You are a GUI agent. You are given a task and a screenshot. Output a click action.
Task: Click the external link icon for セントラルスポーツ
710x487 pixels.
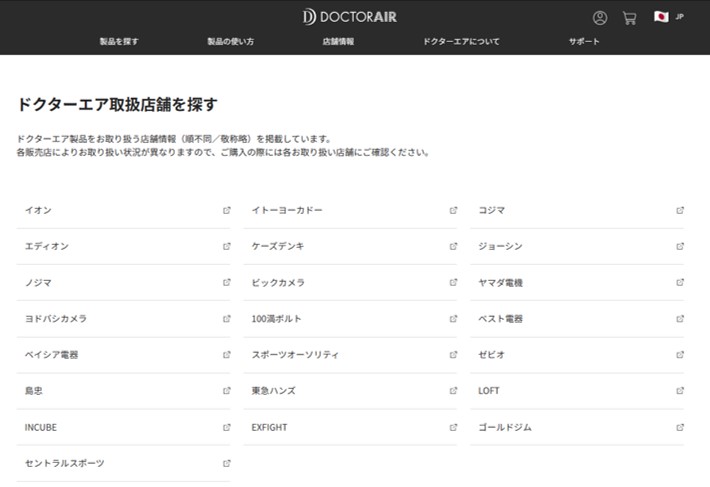(x=226, y=463)
